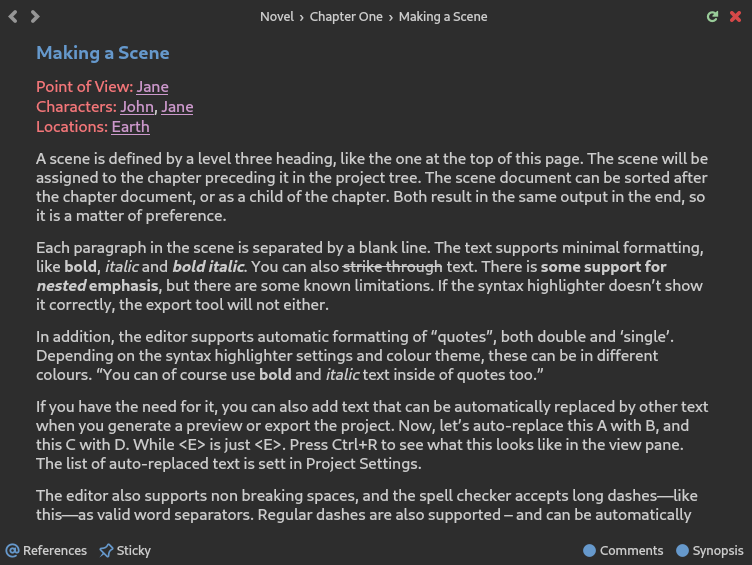The height and width of the screenshot is (565, 752).
Task: Toggle the Comments blue circle
Action: point(589,550)
